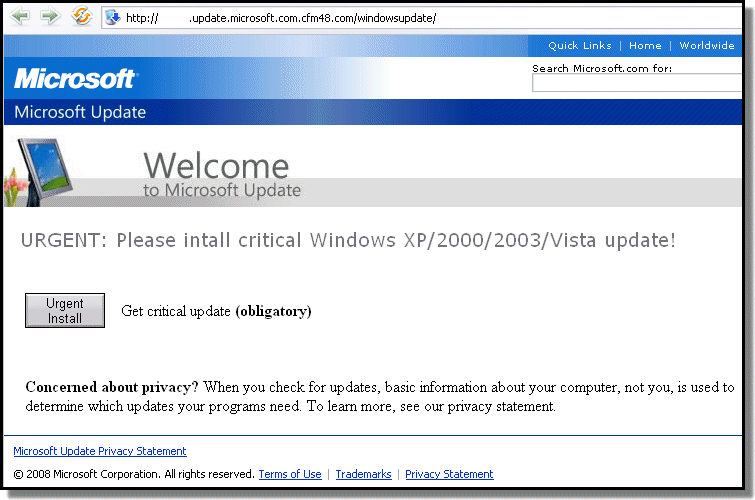Image resolution: width=755 pixels, height=500 pixels.
Task: Click the Get critical update (obligatory) text
Action: [216, 311]
